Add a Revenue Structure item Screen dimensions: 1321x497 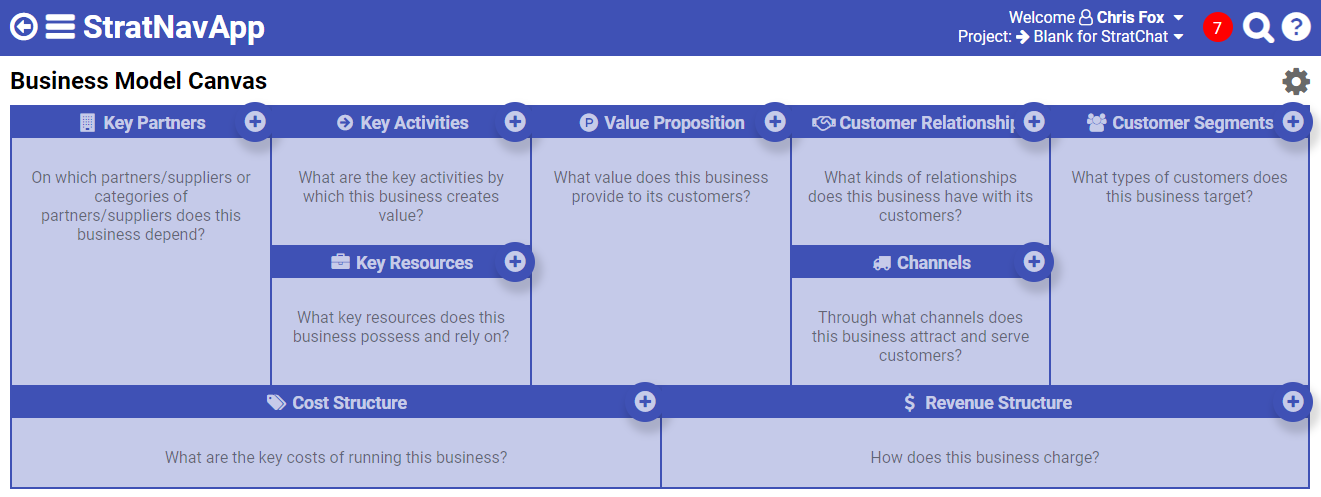[x=1293, y=402]
